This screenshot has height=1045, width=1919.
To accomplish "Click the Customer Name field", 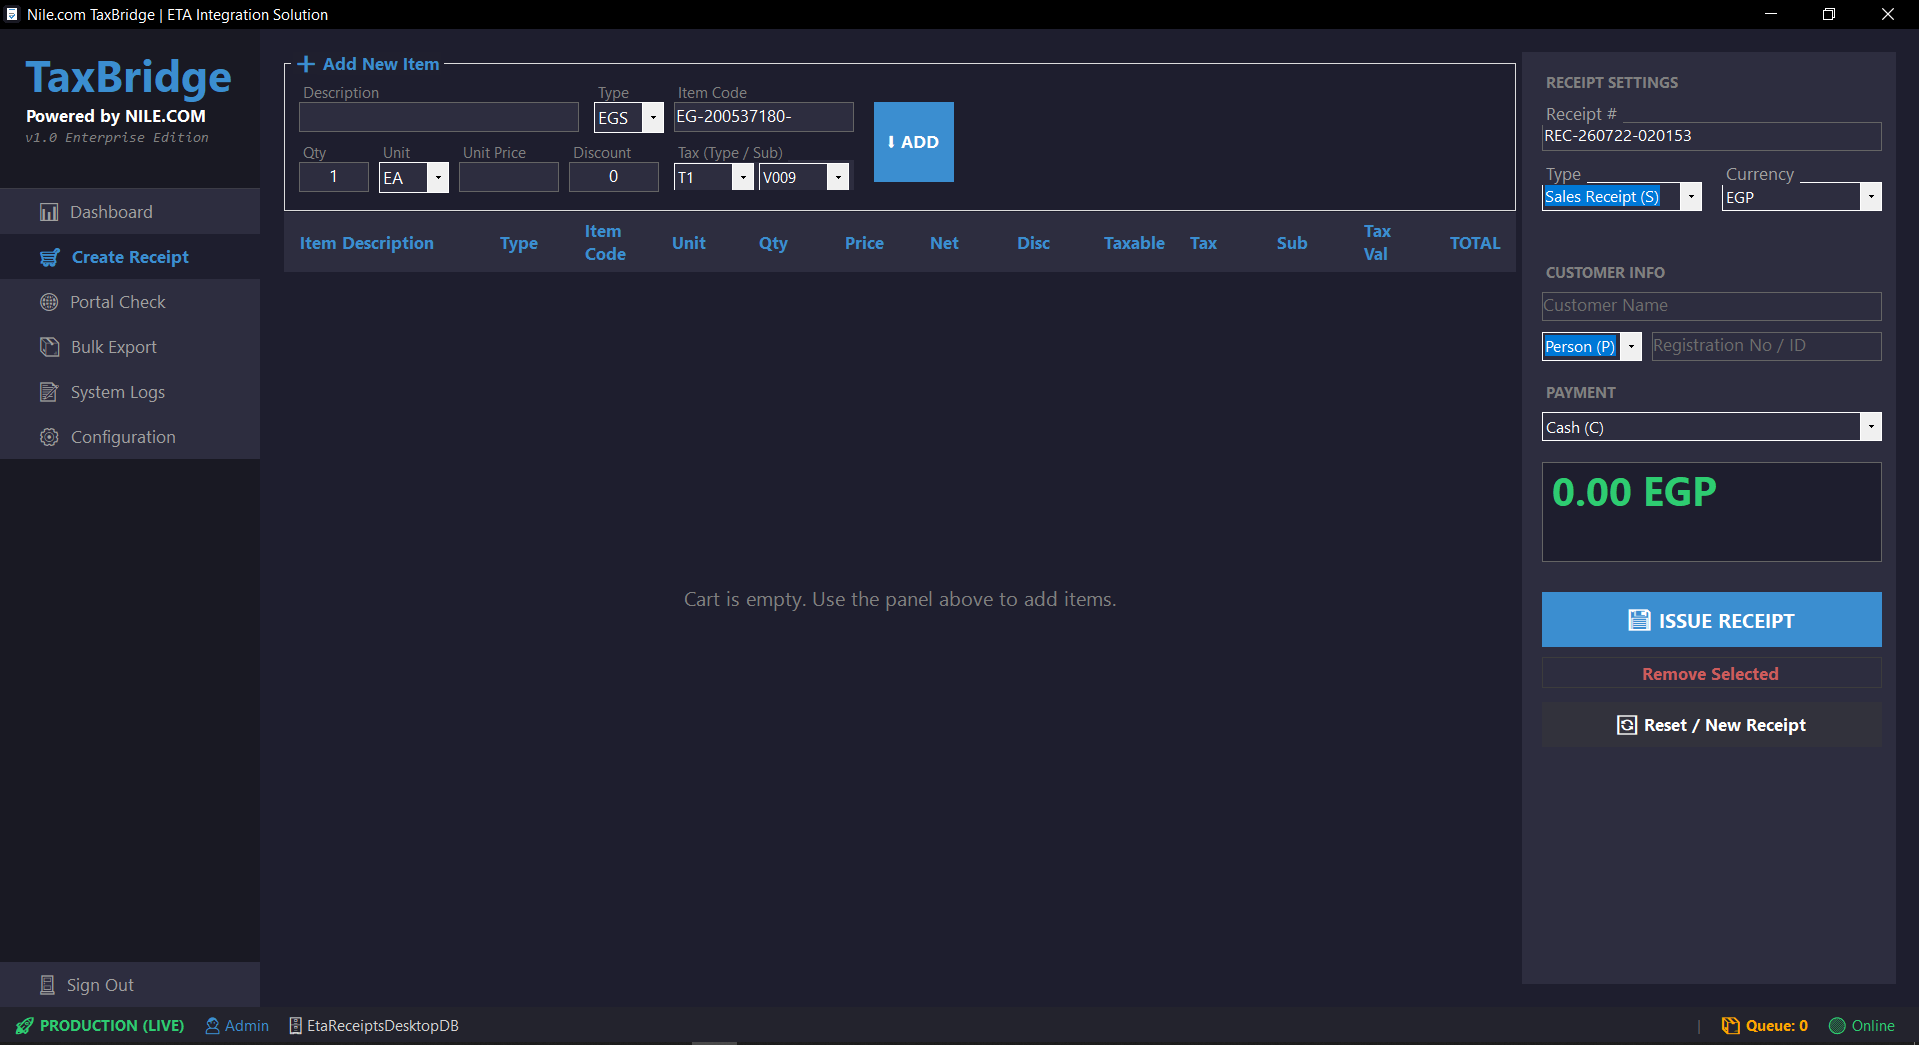I will [1711, 306].
